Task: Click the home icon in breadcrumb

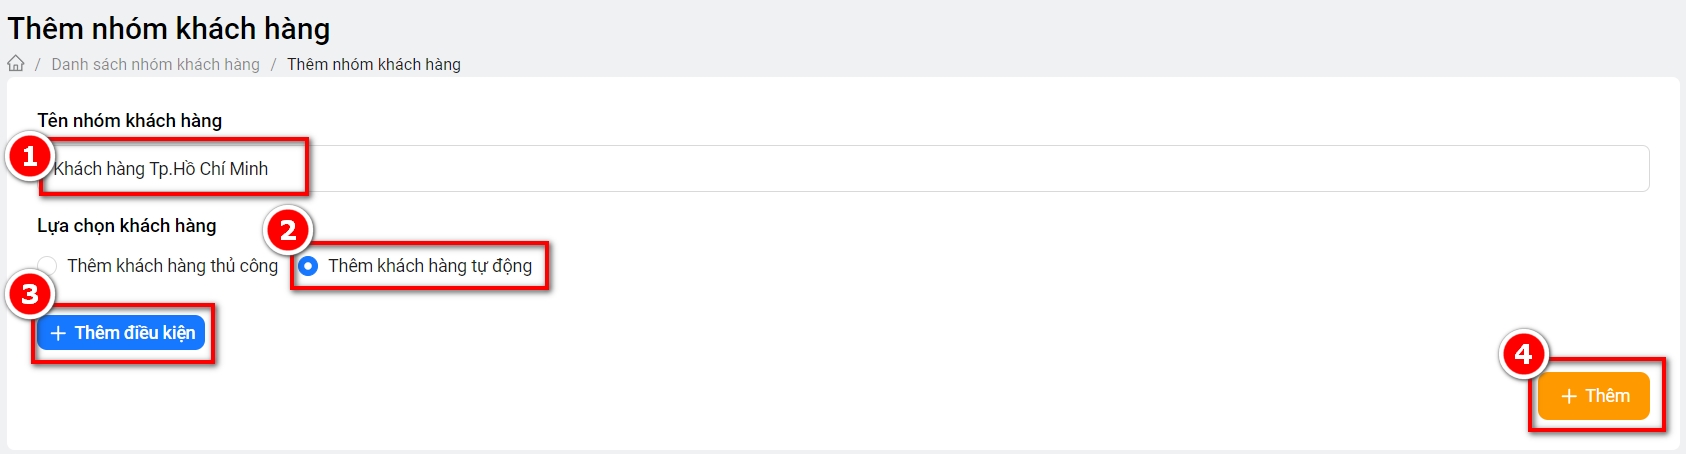Action: click(x=16, y=64)
